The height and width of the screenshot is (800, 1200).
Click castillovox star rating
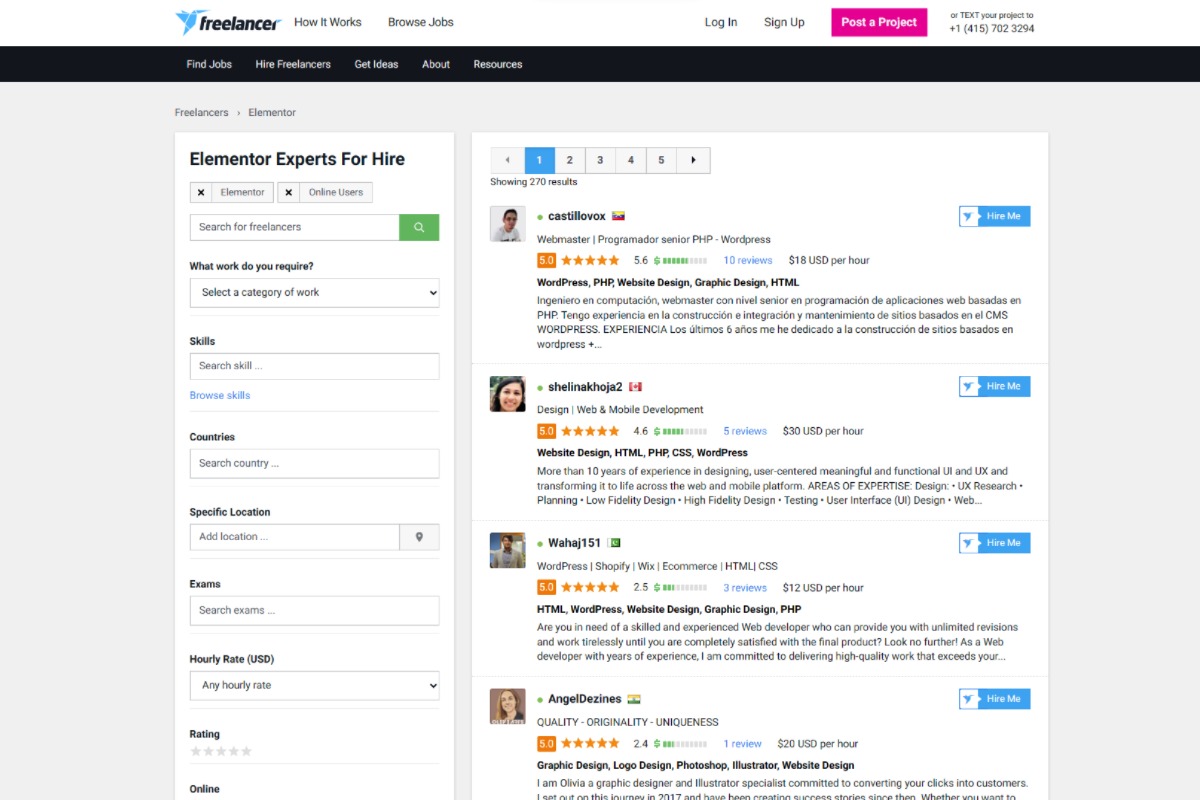(590, 260)
